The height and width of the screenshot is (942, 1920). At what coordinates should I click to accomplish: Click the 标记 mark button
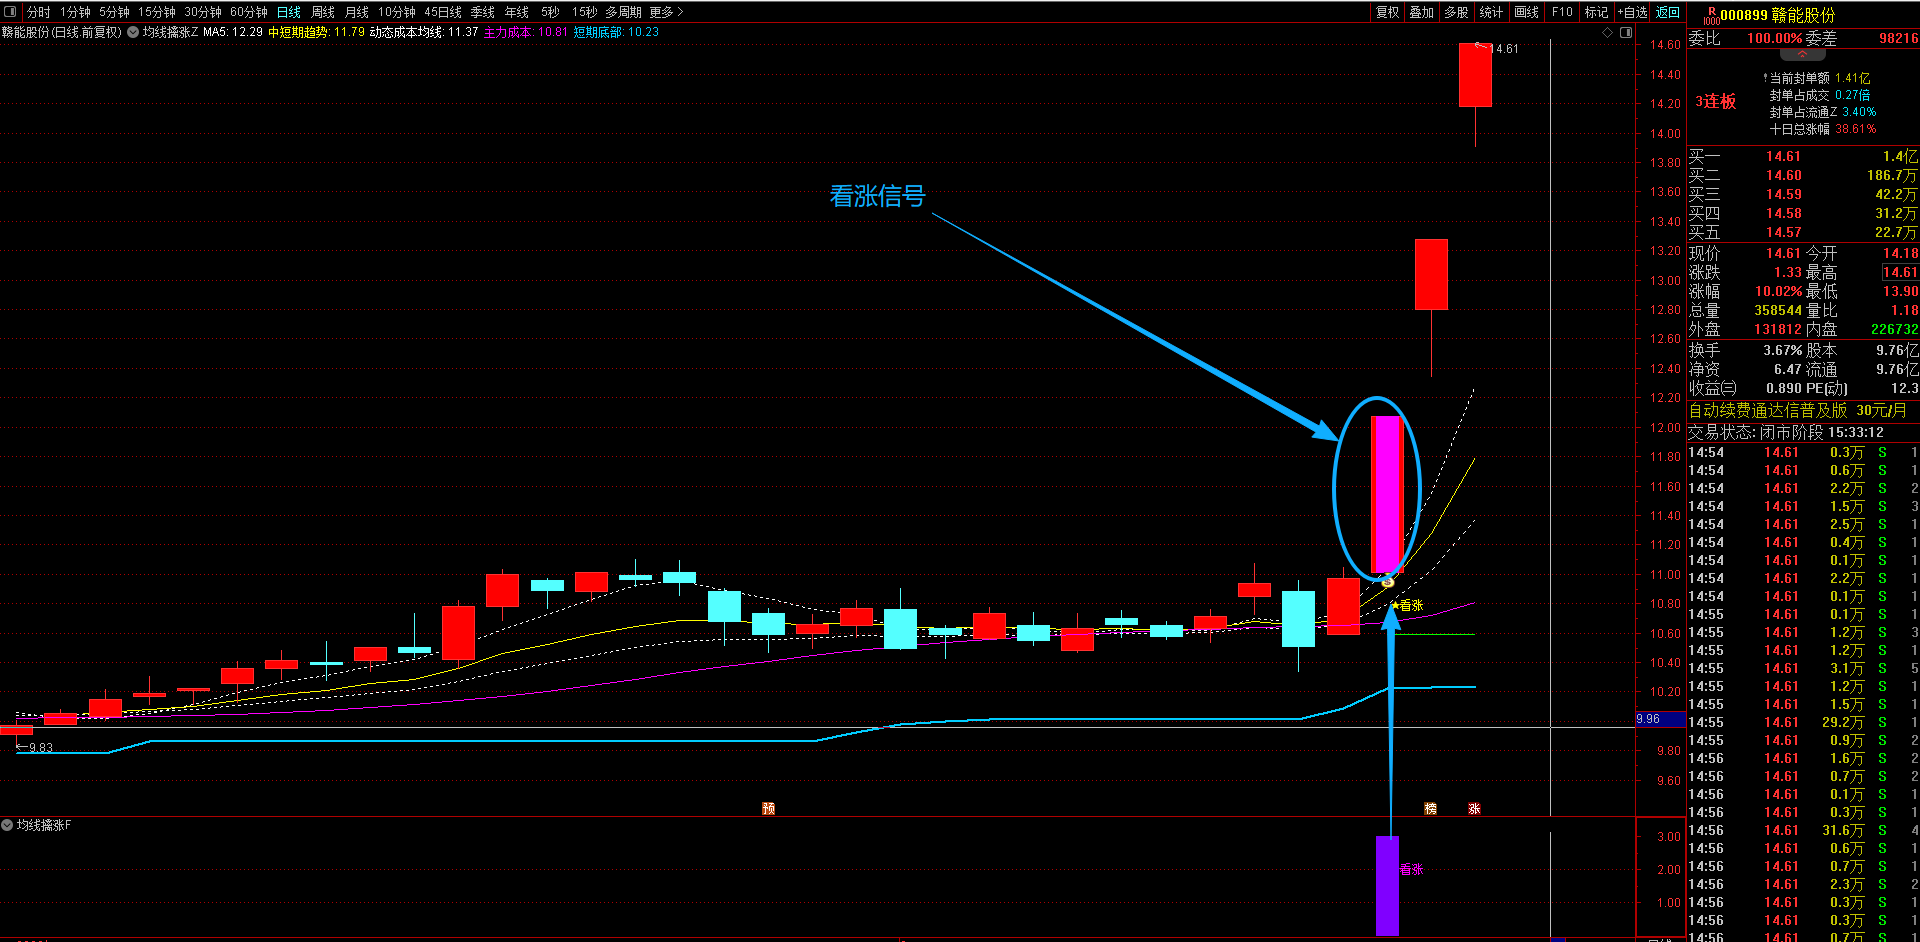click(1597, 12)
